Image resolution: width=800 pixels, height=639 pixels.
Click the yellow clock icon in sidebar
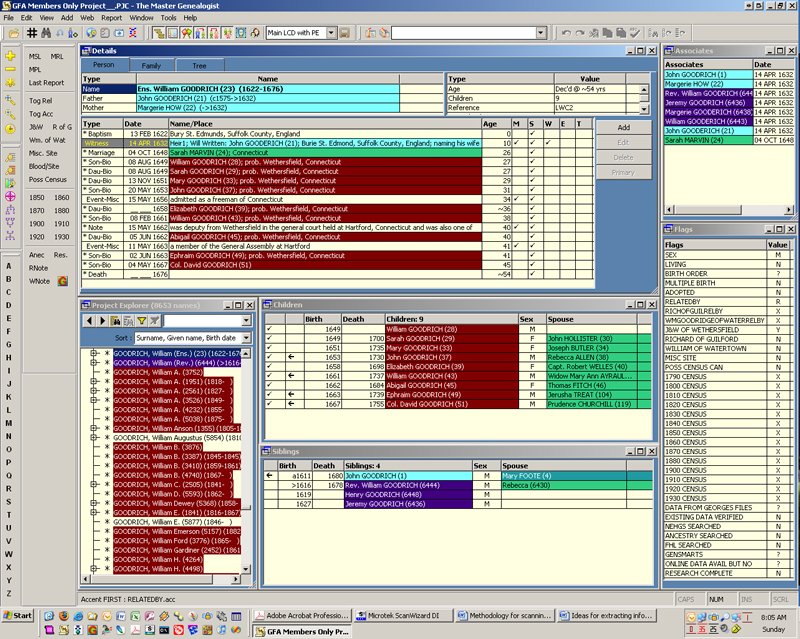tap(10, 129)
